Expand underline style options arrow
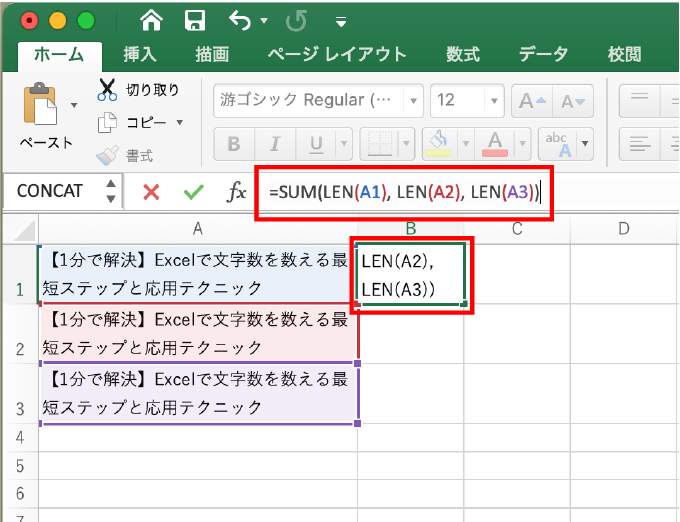 (344, 143)
